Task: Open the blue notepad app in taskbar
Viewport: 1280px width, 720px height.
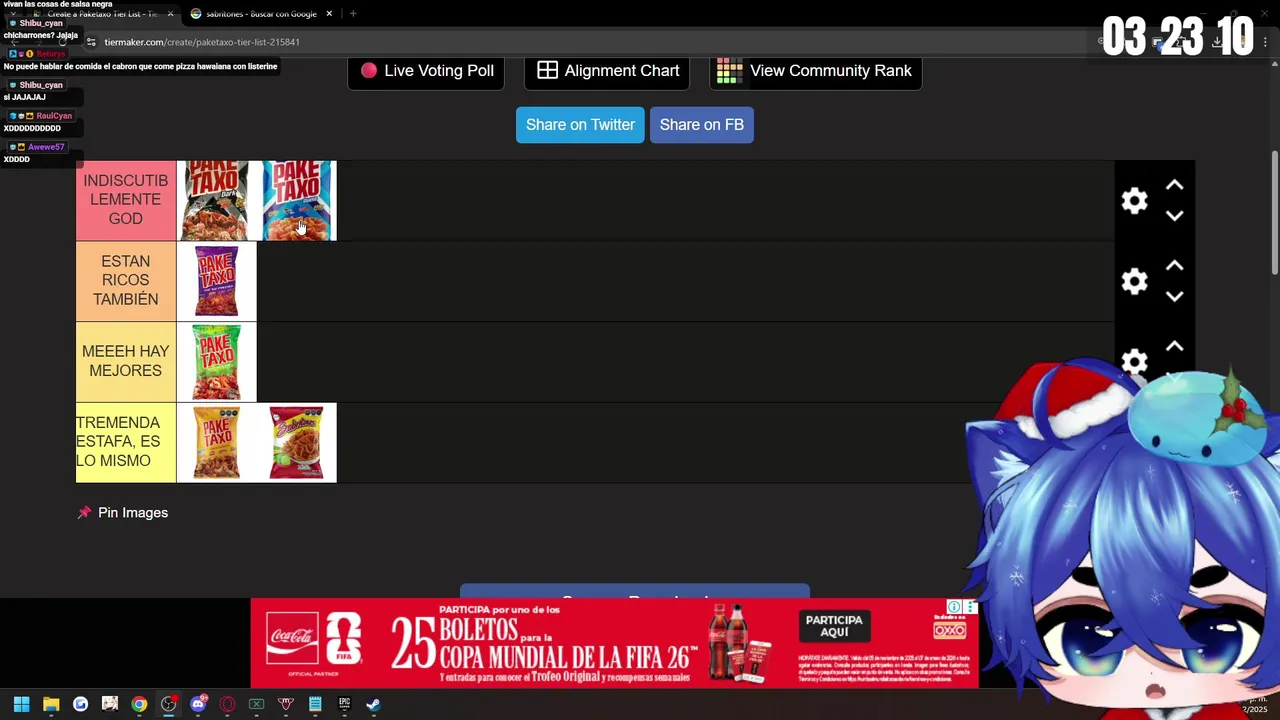Action: click(315, 704)
